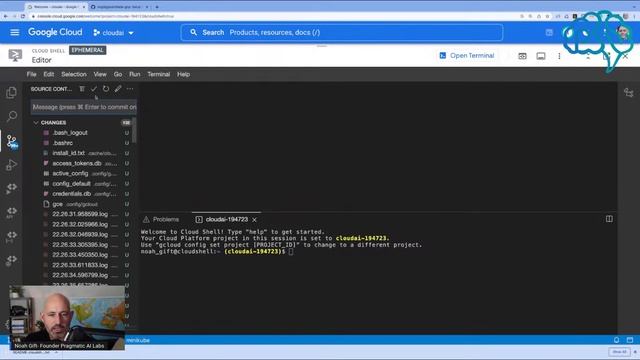Screen dimensions: 640x360
Task: Click the Cloud Shell editor logo icon
Action: [15, 55]
